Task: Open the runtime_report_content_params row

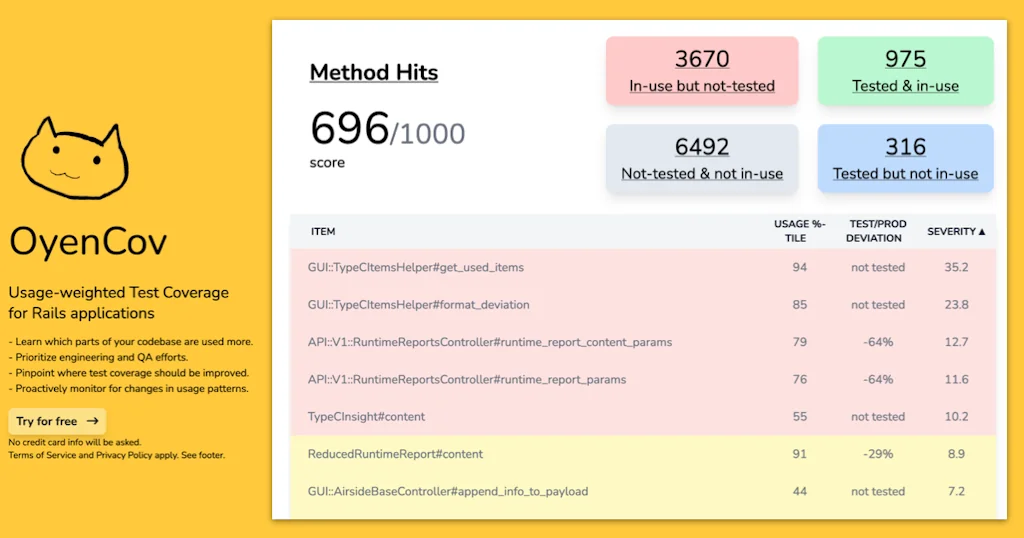Action: coord(490,342)
